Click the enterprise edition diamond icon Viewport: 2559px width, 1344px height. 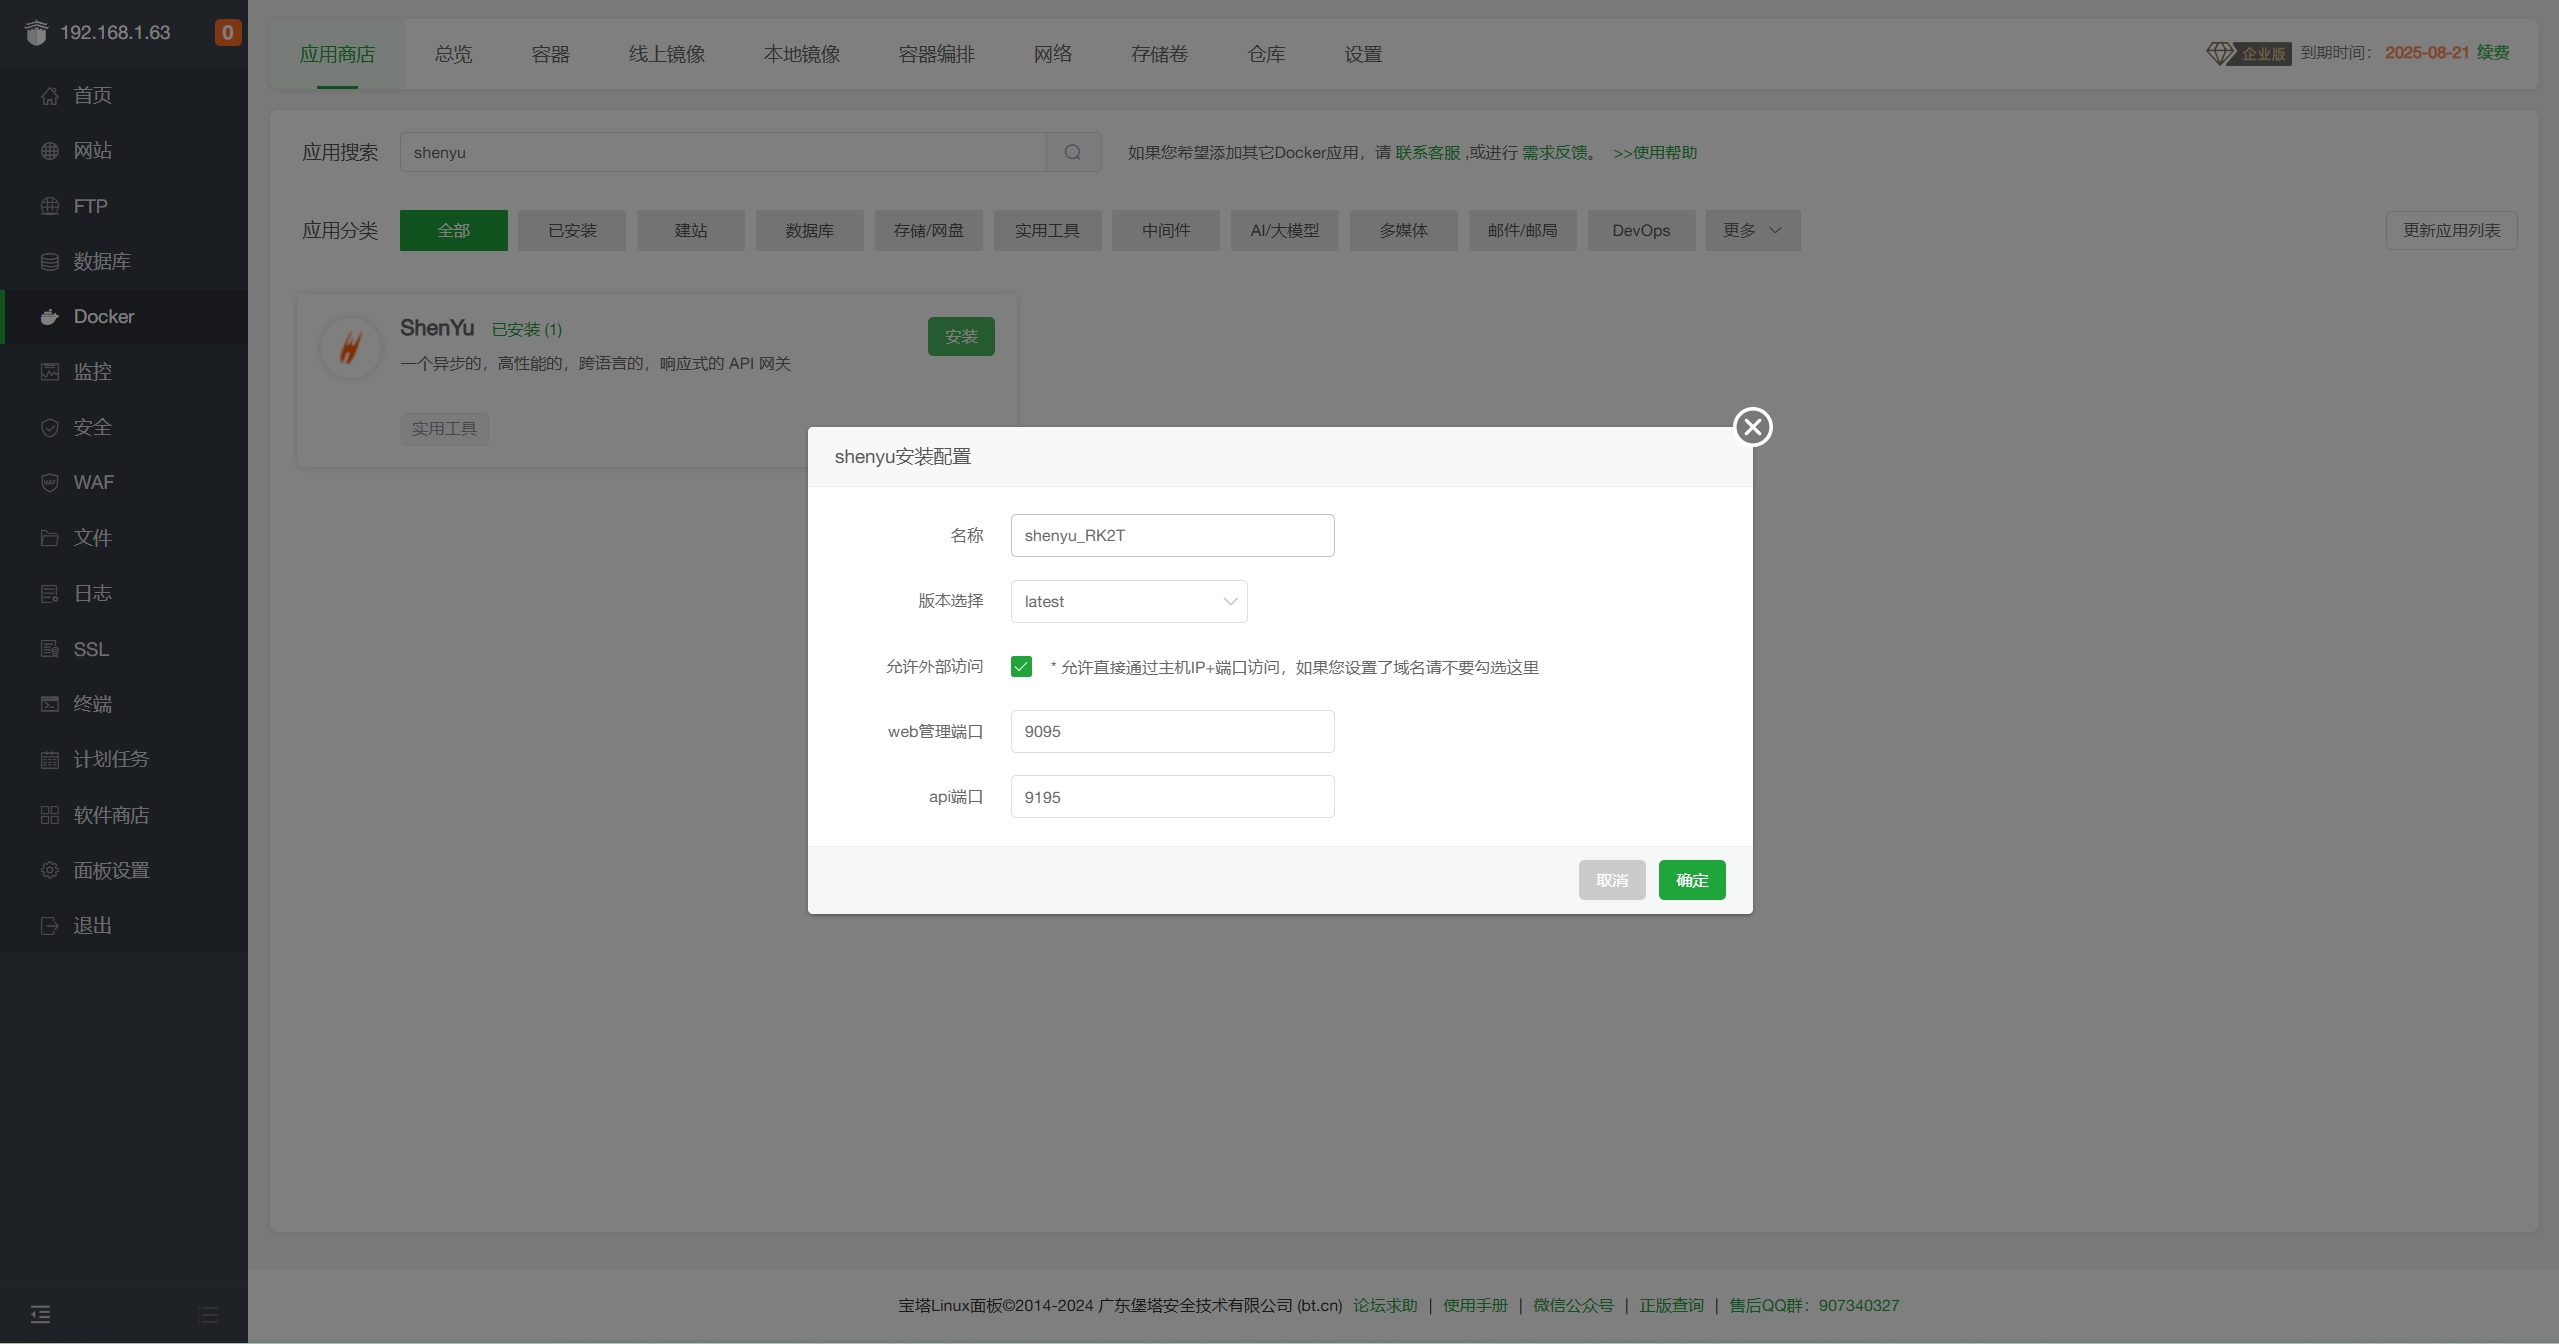2219,53
